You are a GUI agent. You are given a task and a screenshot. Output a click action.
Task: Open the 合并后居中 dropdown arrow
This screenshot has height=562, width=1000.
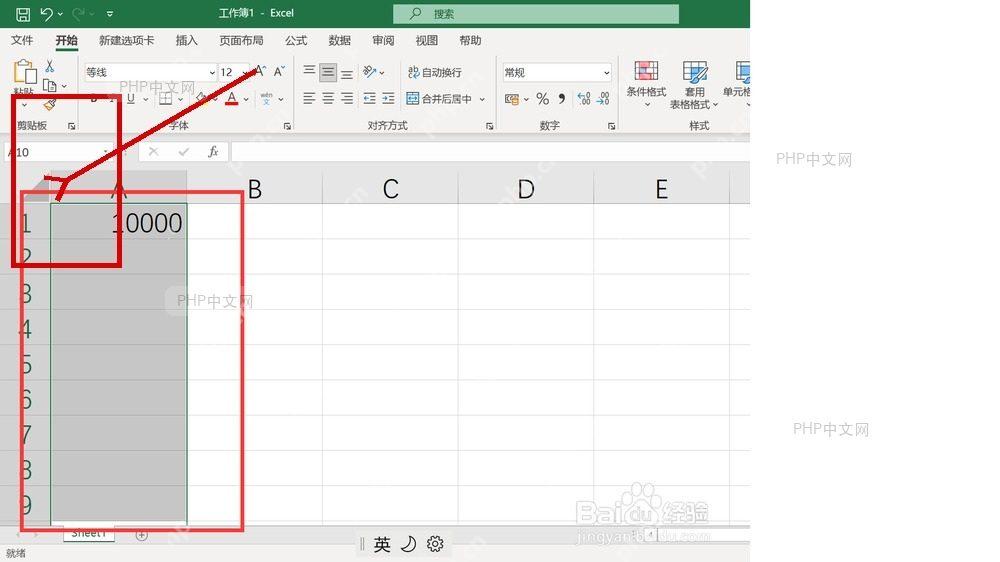click(x=482, y=99)
